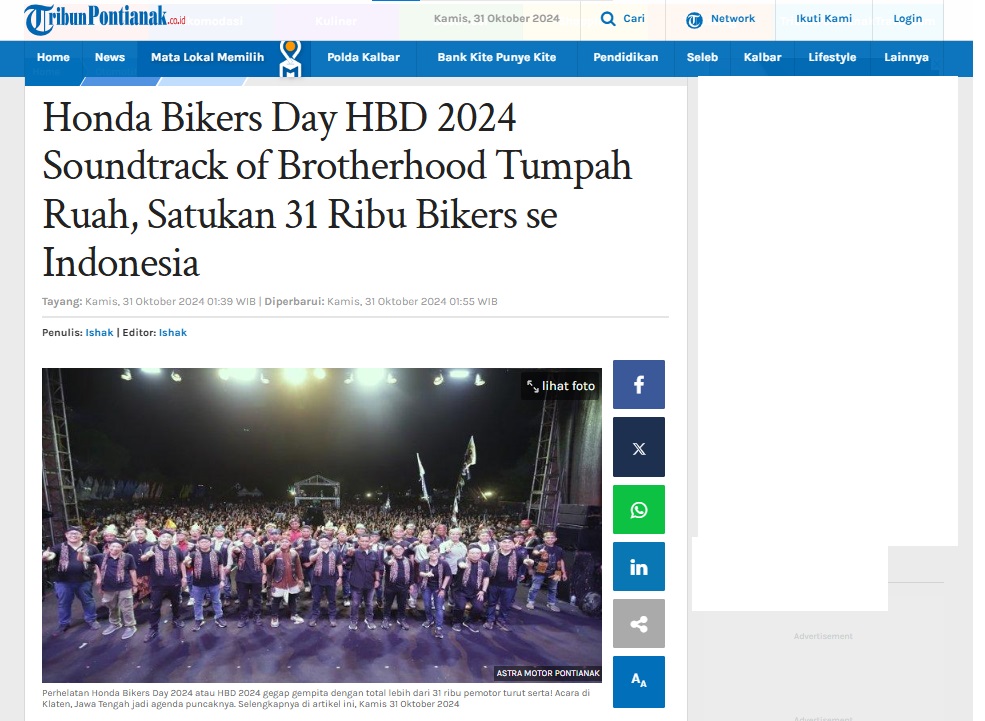Open the Lifestyle section
The image size is (985, 721).
(832, 57)
